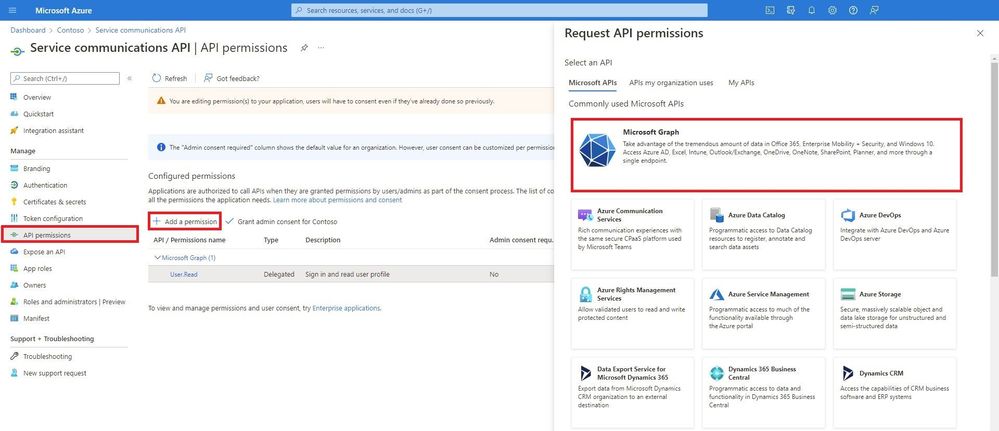Select the Microsoft Graph API card title
The image size is (999, 431).
(x=650, y=132)
